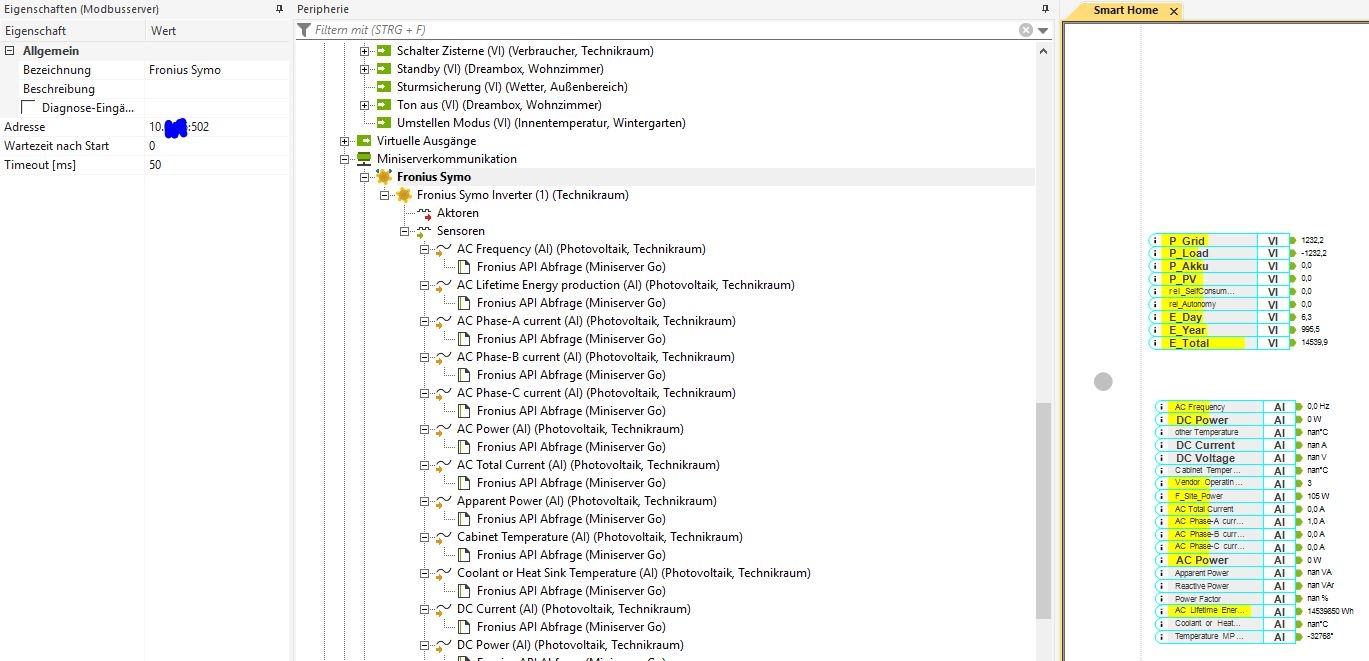
Task: Click the green icon of Ton aus (VI)
Action: [x=384, y=105]
